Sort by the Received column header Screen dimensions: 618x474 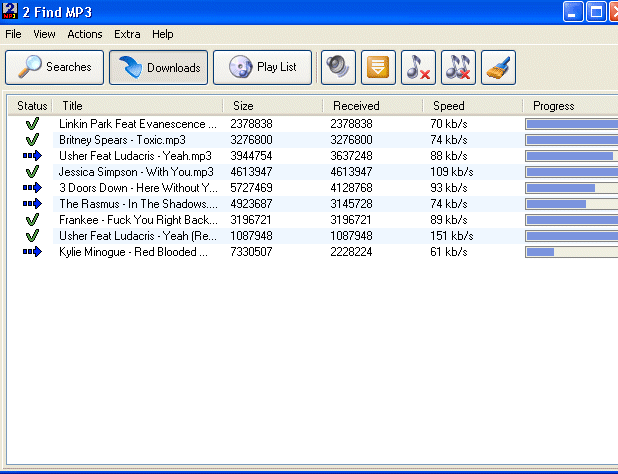[x=373, y=106]
